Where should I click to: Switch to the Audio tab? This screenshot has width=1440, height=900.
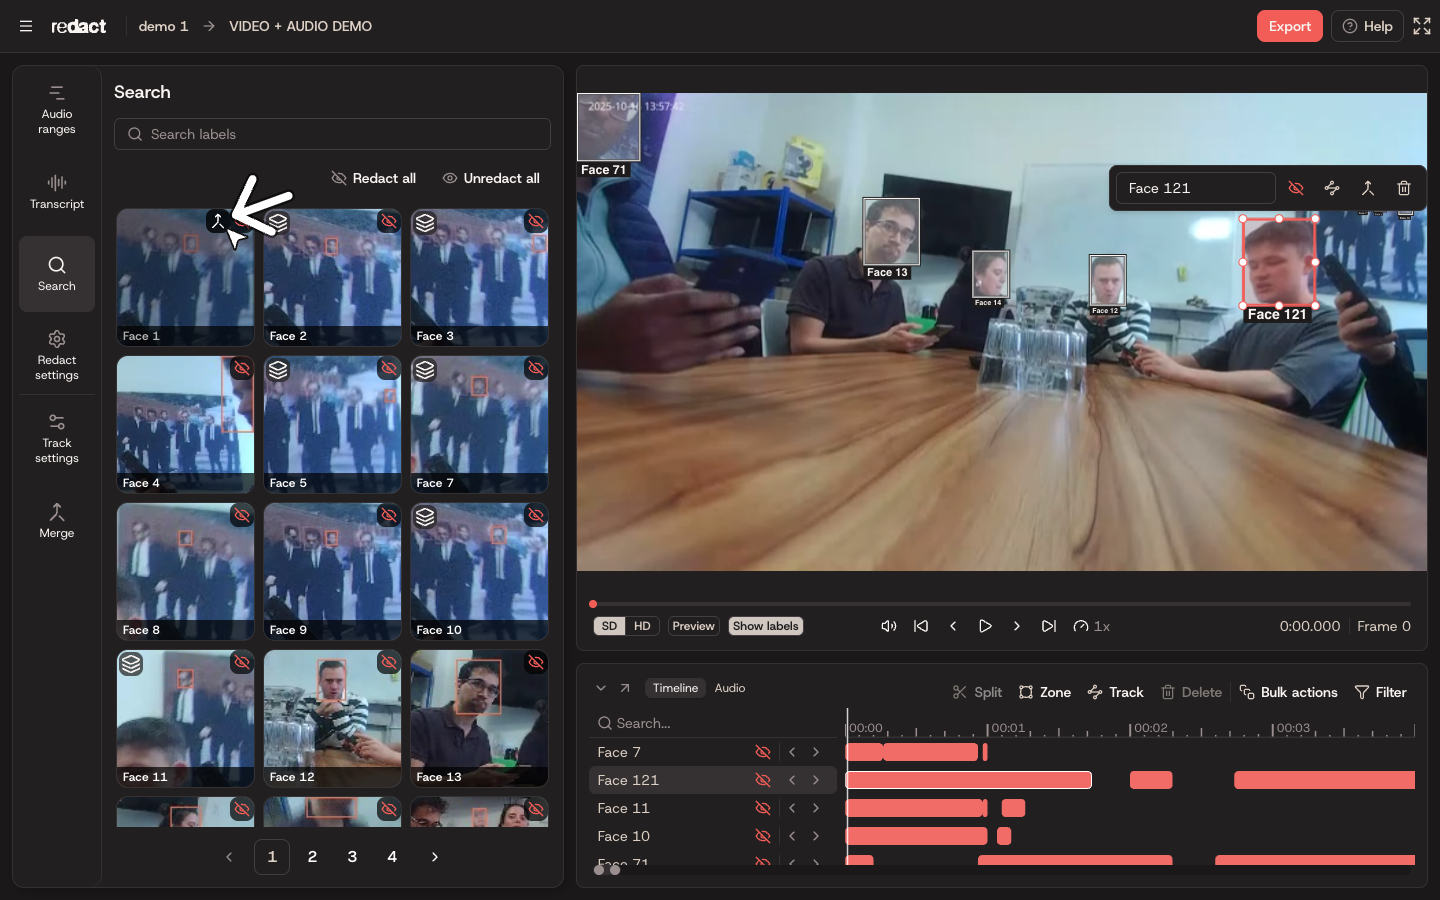tap(730, 688)
